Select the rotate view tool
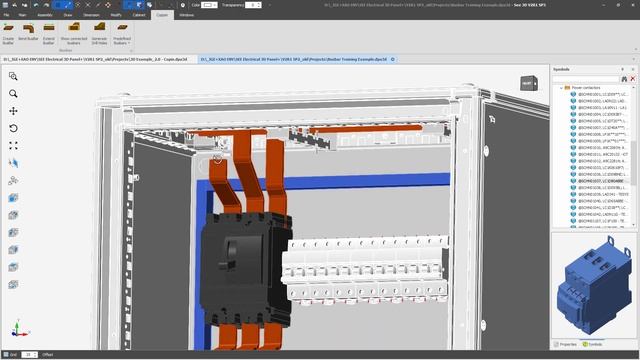Image resolution: width=640 pixels, height=360 pixels. (13, 128)
